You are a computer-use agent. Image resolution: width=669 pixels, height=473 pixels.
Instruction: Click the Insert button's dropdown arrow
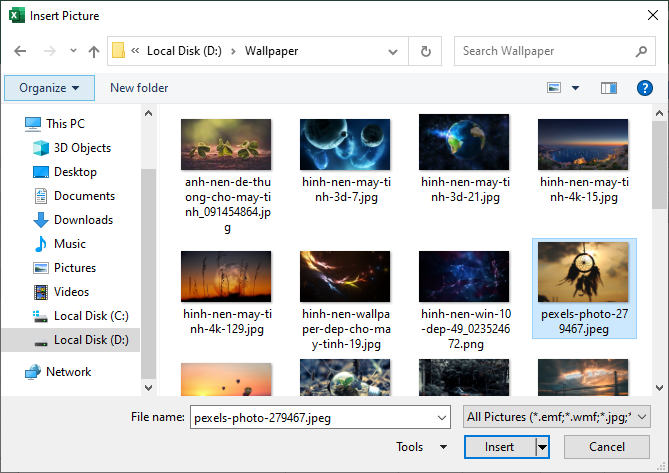tap(543, 447)
